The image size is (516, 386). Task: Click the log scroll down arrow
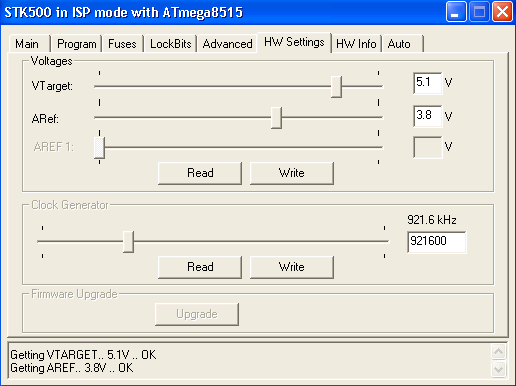point(499,369)
